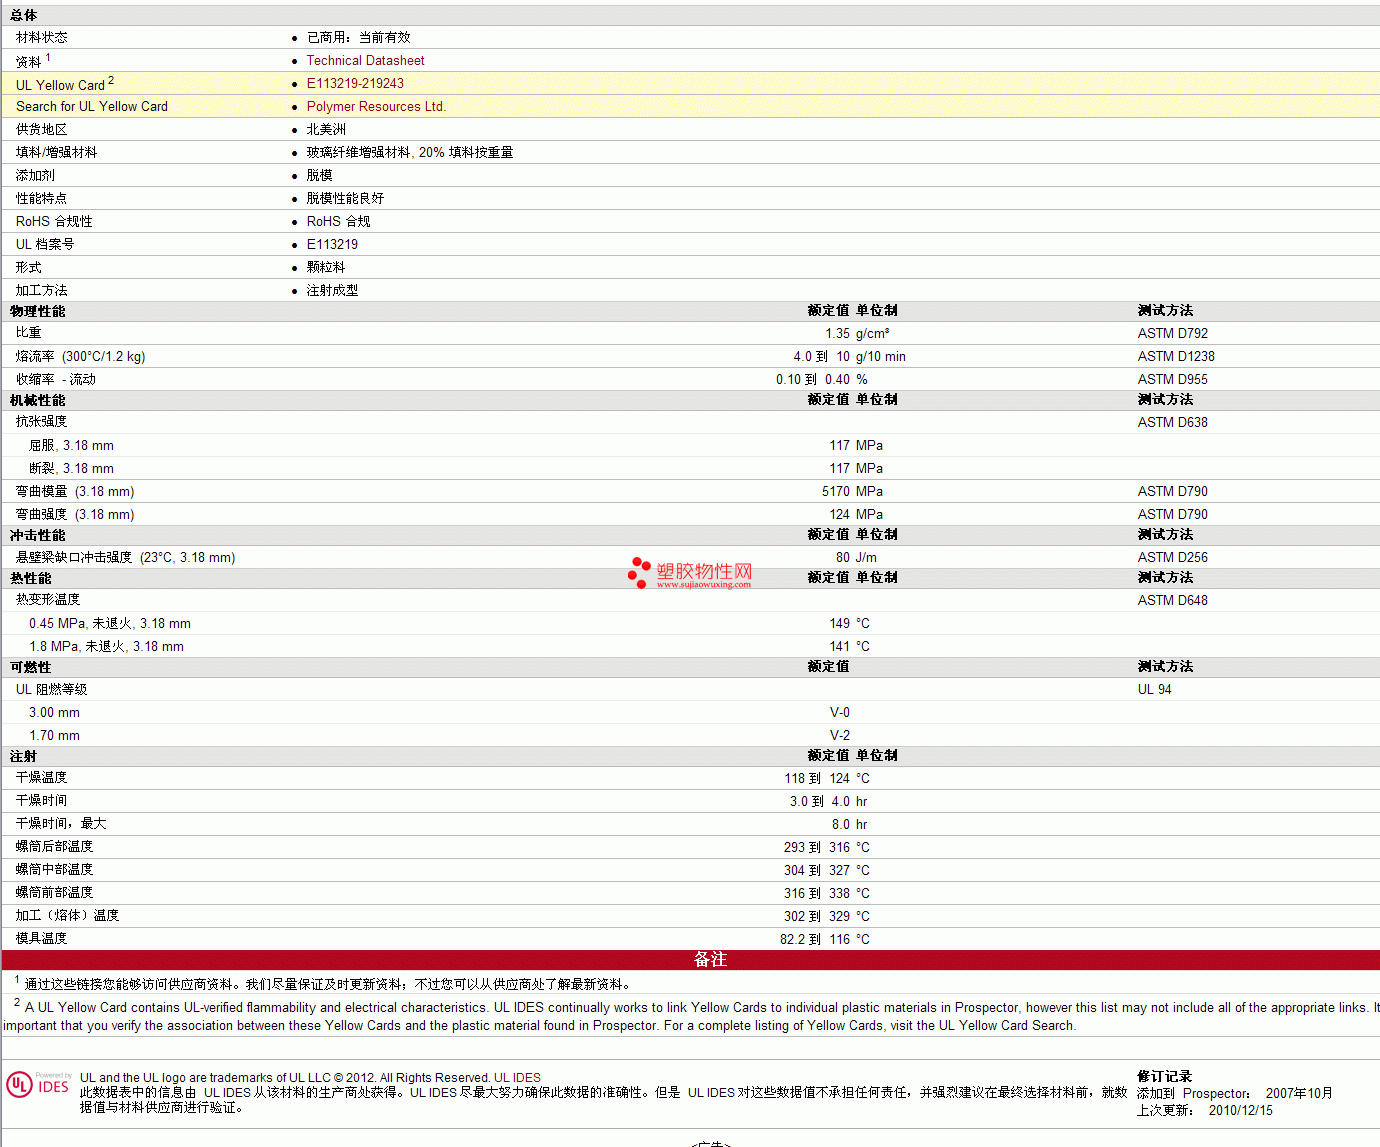
Task: Select the 1.70 mm thickness label
Action: click(x=54, y=736)
